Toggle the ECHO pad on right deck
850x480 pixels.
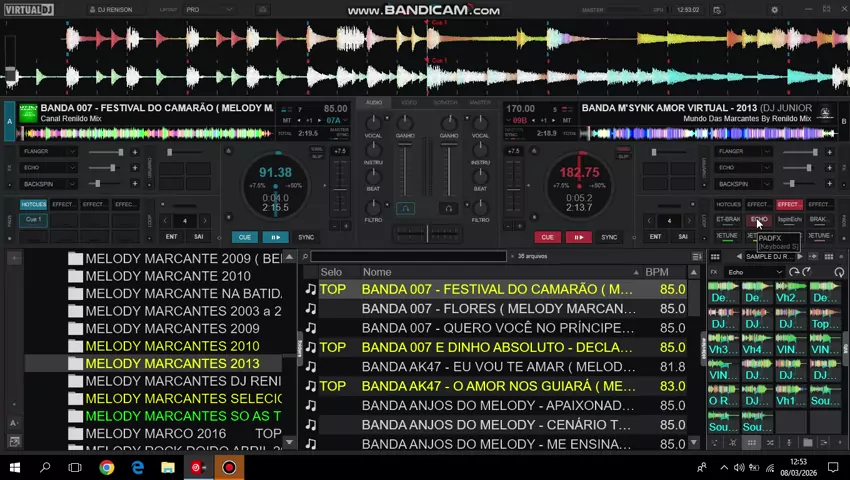tap(759, 220)
